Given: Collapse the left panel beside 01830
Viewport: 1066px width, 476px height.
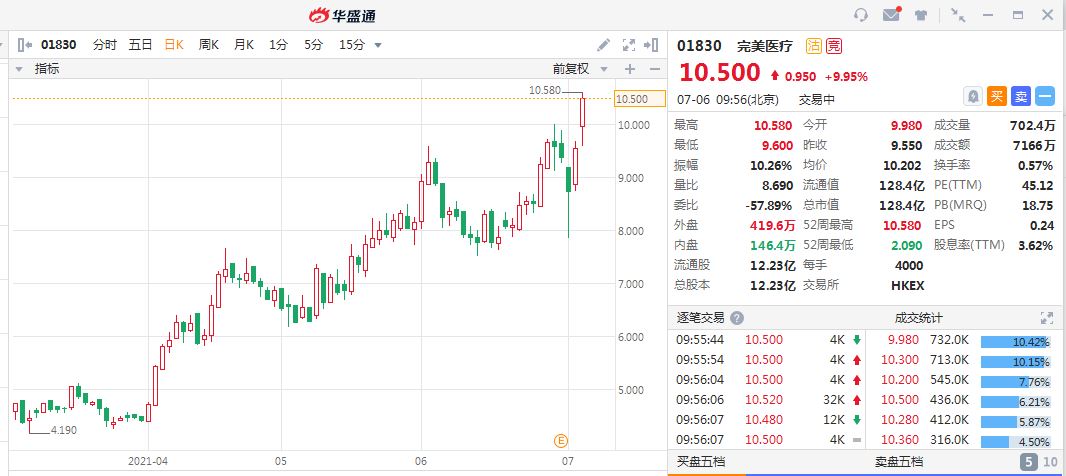Looking at the screenshot, I should [x=24, y=45].
